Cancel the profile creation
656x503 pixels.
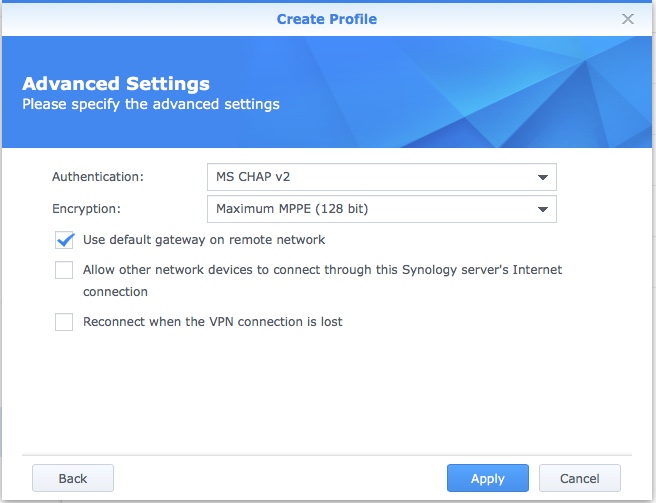click(580, 478)
